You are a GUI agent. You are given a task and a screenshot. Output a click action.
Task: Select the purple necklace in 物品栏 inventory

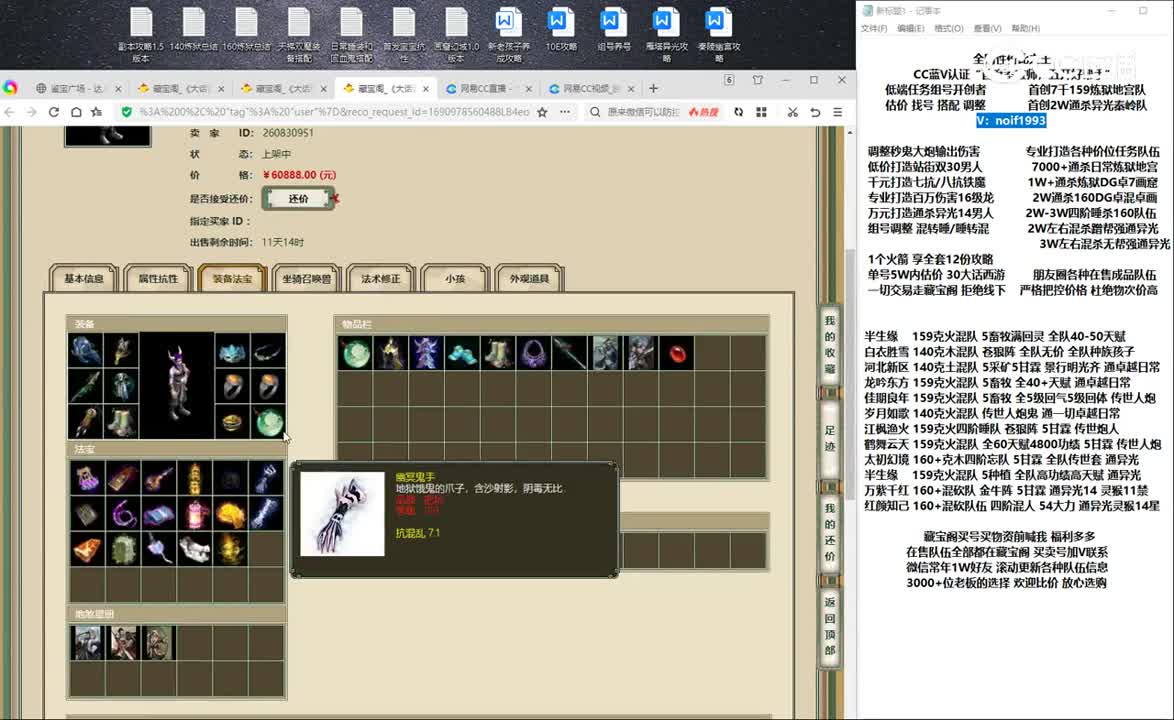[x=534, y=353]
